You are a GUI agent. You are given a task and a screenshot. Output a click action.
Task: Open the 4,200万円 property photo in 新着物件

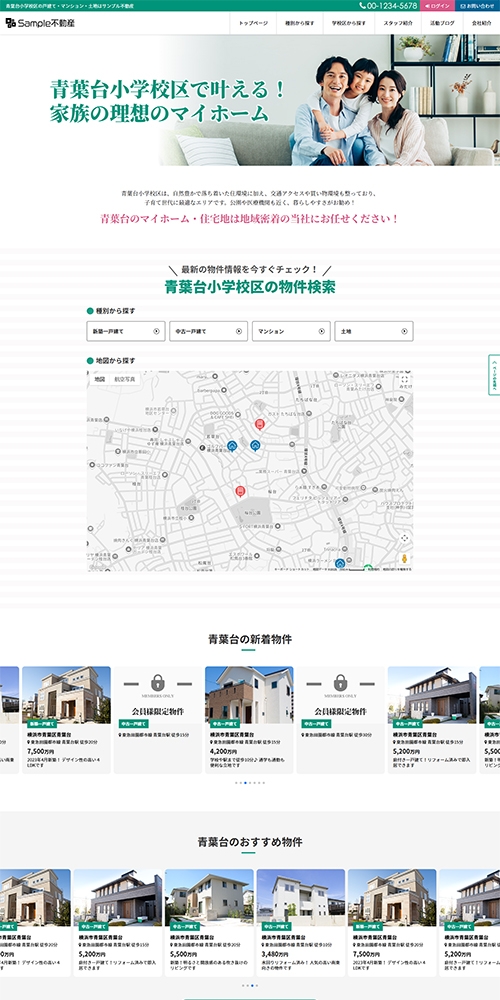249,695
